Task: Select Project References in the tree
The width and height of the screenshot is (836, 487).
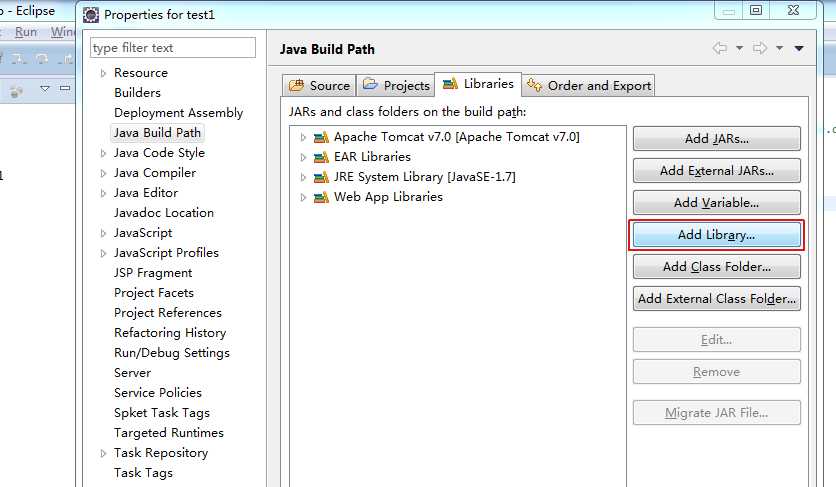Action: pyautogui.click(x=167, y=313)
